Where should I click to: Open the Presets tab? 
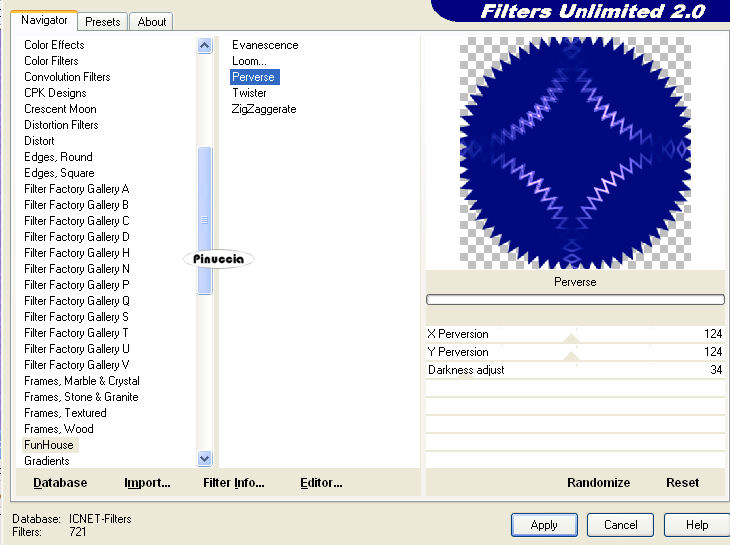click(x=102, y=22)
